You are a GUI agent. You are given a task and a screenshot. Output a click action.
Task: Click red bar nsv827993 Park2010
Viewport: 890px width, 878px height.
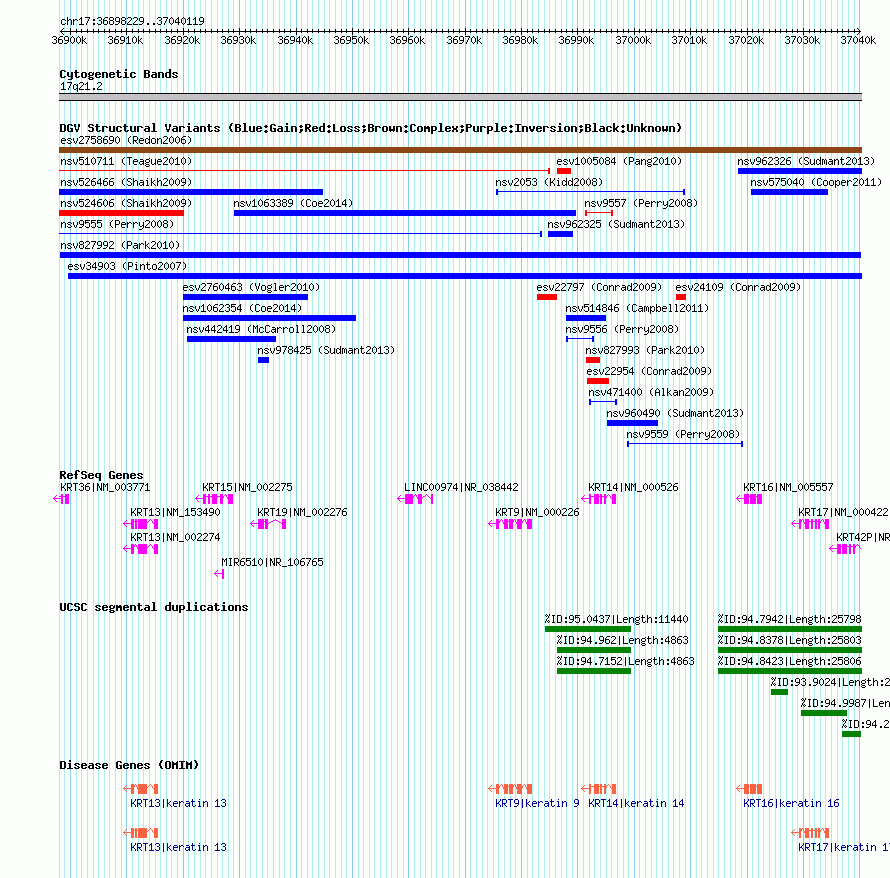coord(593,360)
